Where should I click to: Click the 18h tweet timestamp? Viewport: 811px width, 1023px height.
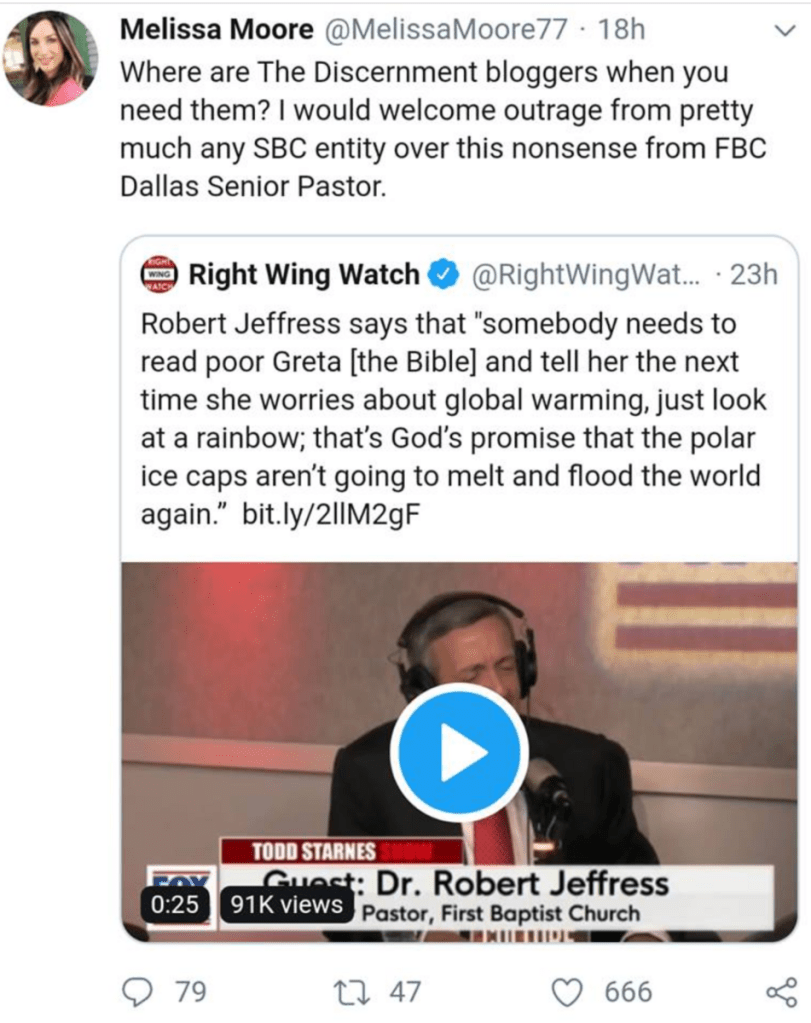[620, 29]
